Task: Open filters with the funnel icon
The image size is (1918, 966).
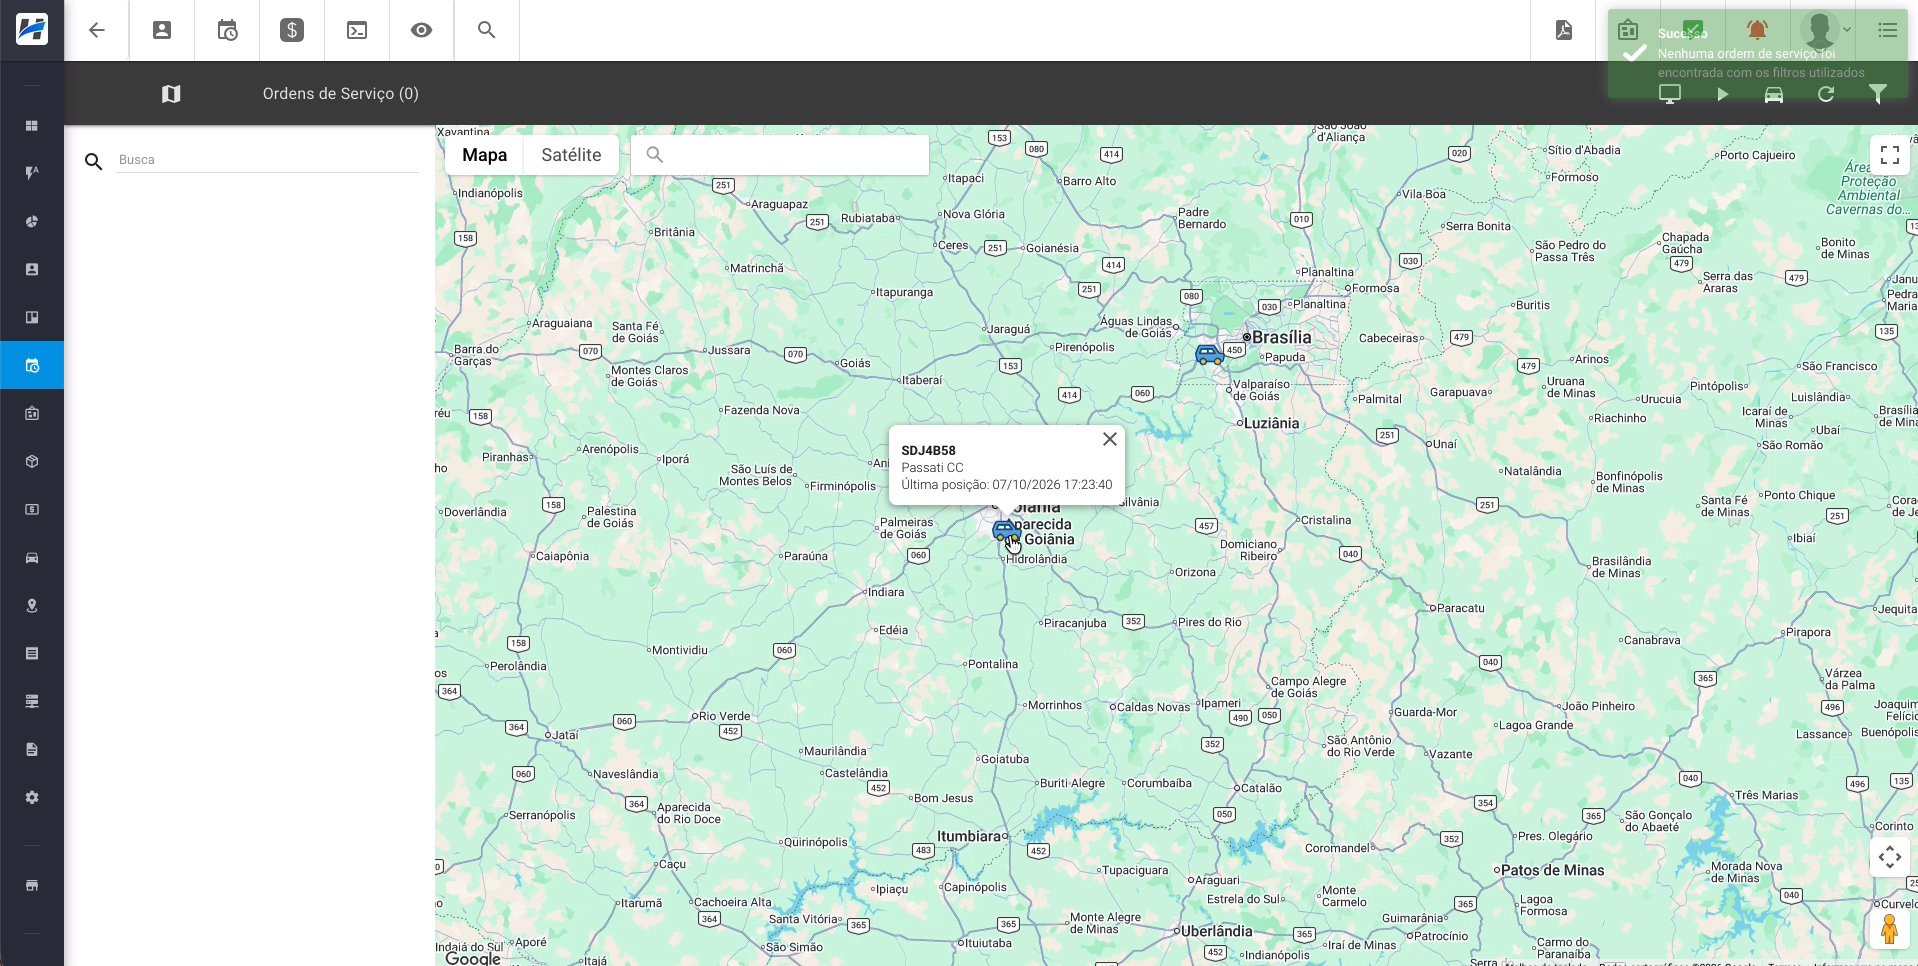Action: 1878,94
